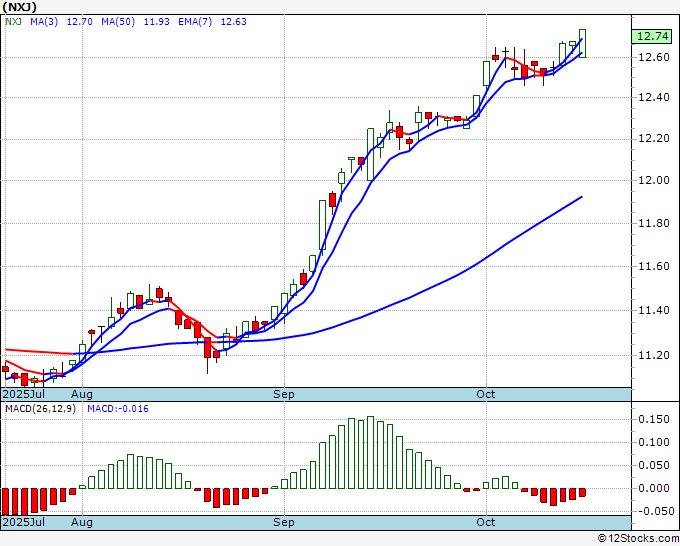Click the EMA(7) legend label
This screenshot has height=546, width=680.
pyautogui.click(x=195, y=21)
